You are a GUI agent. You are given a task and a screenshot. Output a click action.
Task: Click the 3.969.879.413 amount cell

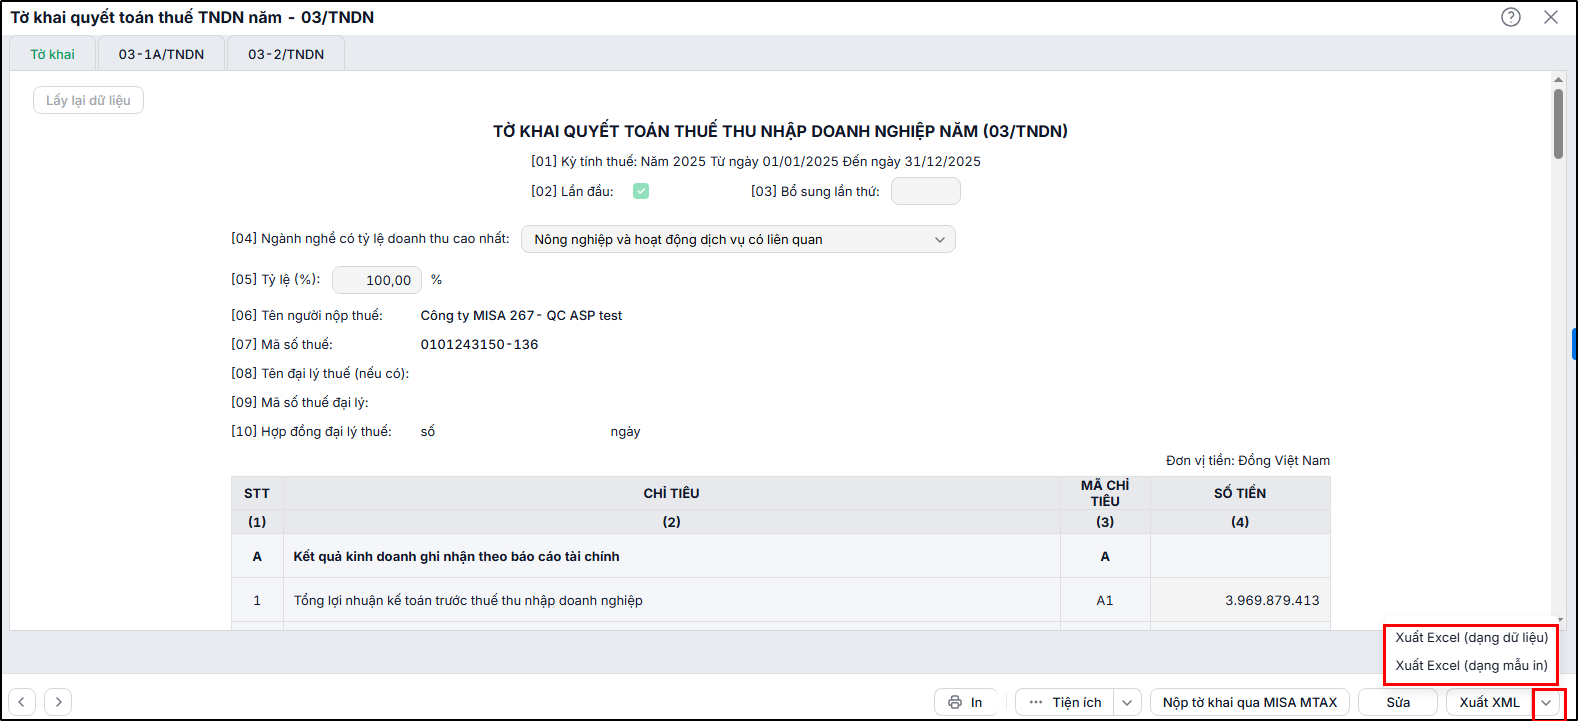[1240, 600]
